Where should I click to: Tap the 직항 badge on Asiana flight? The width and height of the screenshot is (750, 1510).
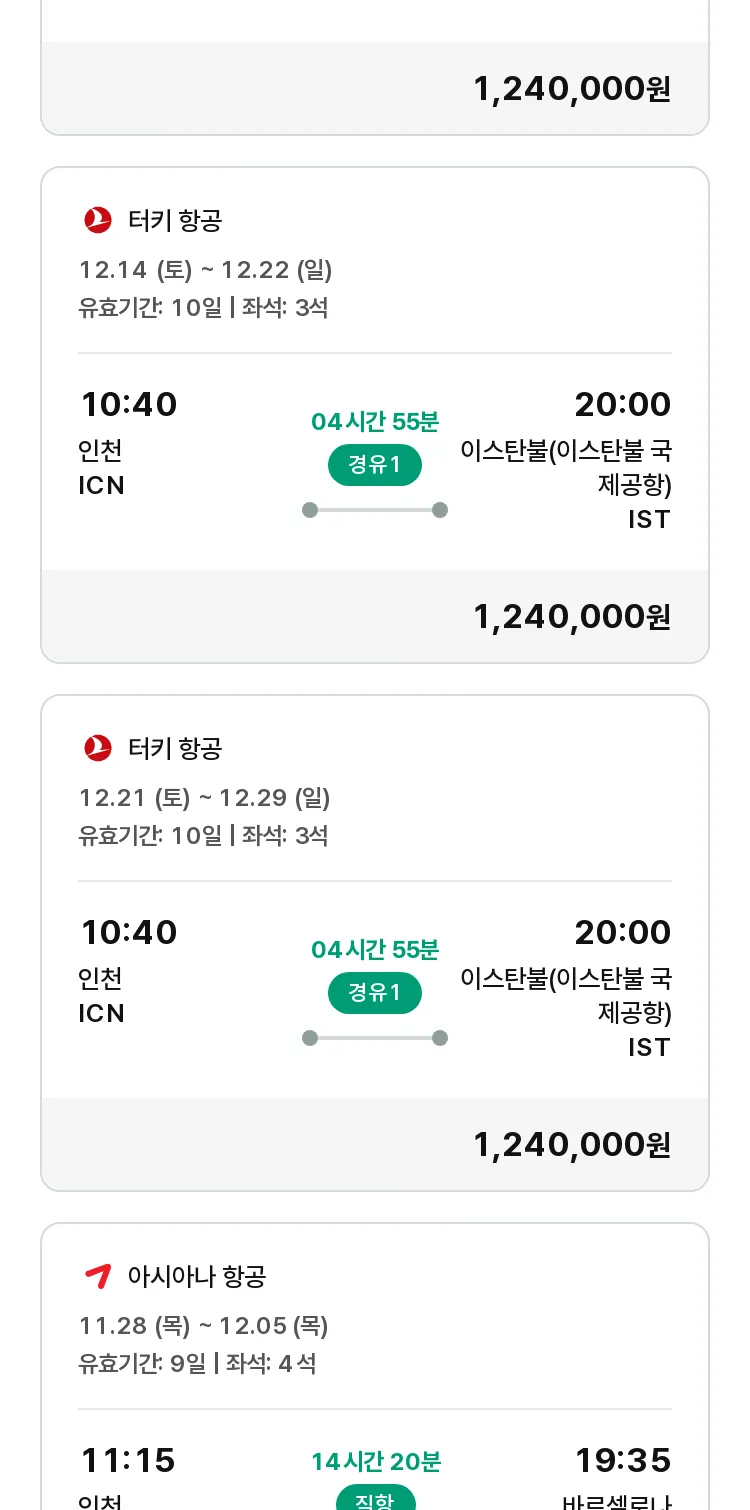tap(375, 1498)
